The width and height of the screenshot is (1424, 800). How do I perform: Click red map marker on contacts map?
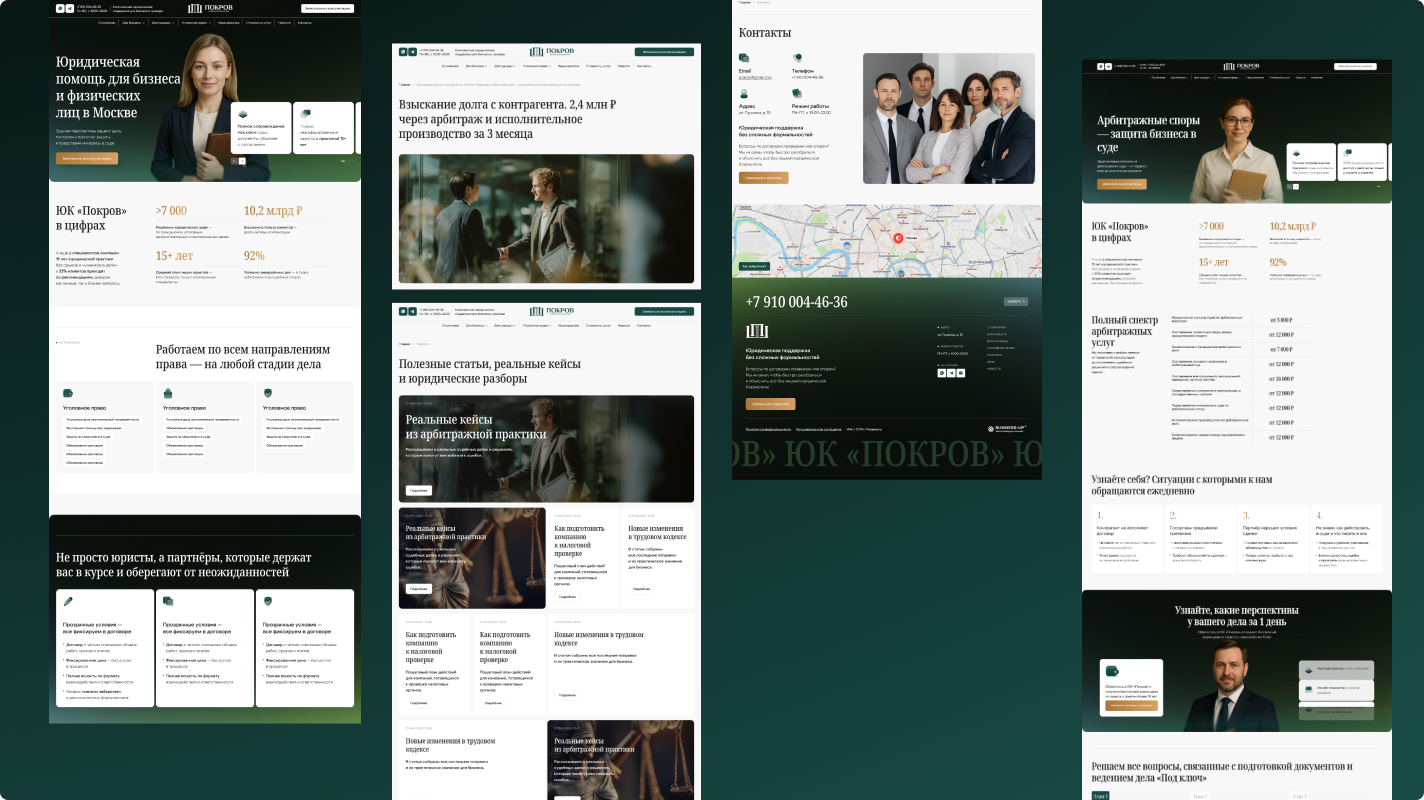pos(898,238)
